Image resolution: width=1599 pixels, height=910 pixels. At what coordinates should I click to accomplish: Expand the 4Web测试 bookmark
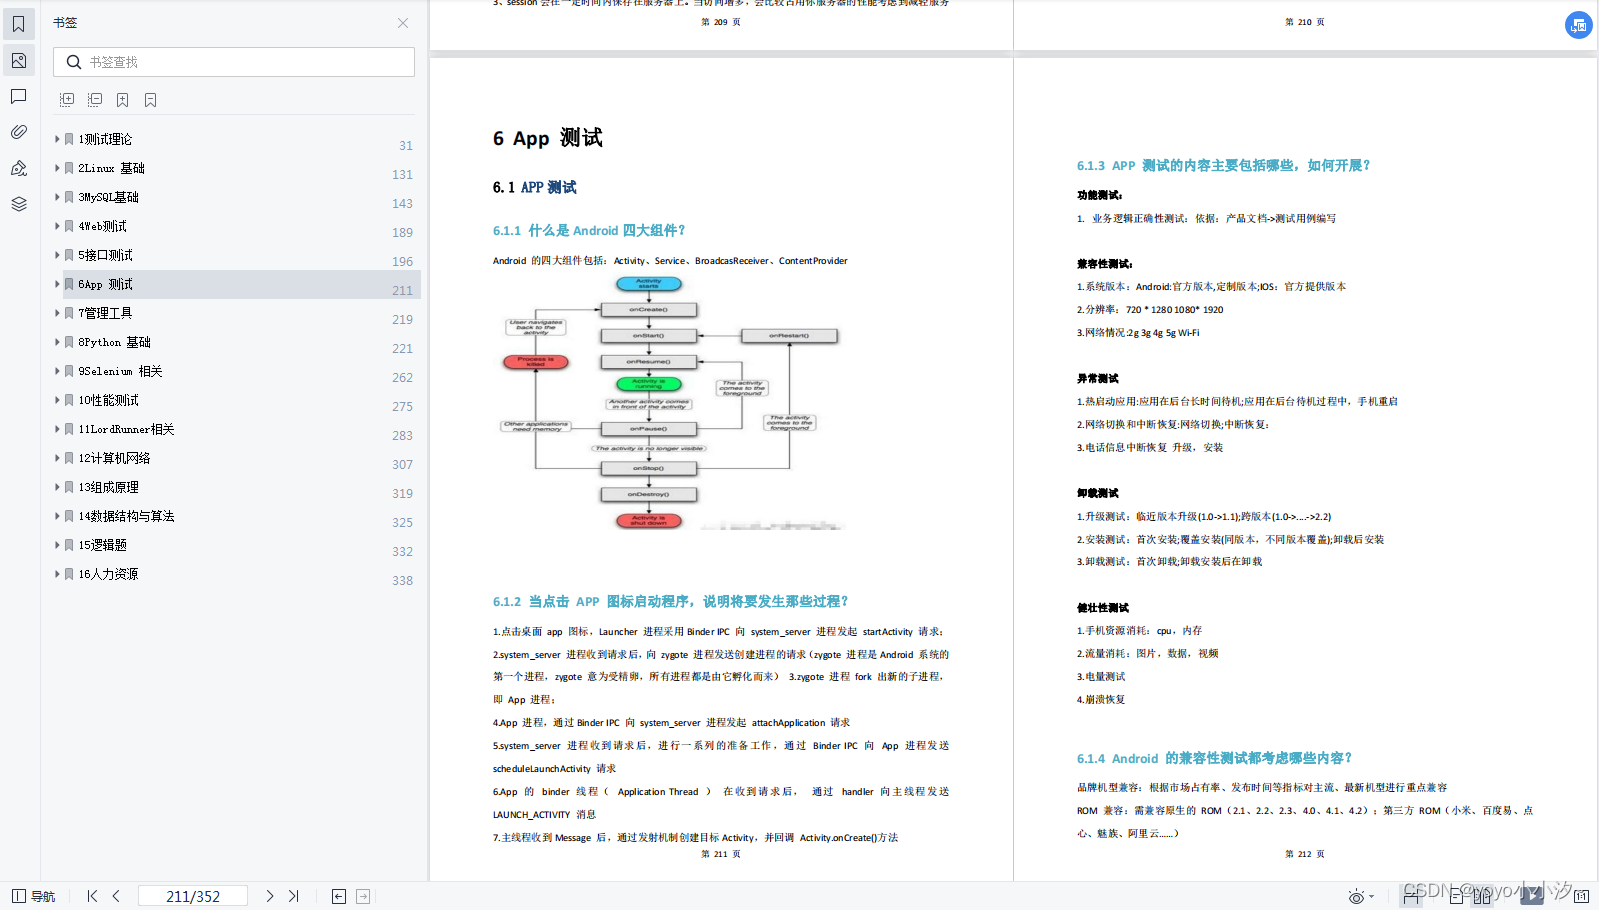click(x=57, y=226)
